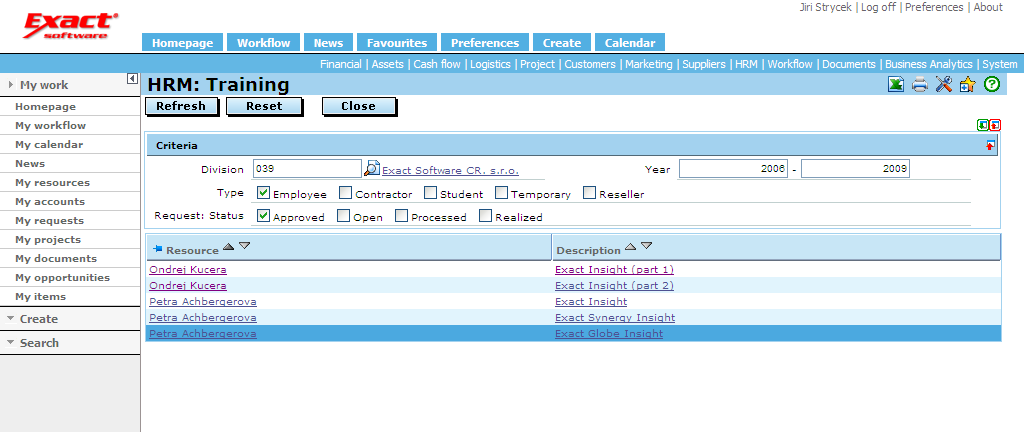
Task: Click the Refresh button
Action: 181,106
